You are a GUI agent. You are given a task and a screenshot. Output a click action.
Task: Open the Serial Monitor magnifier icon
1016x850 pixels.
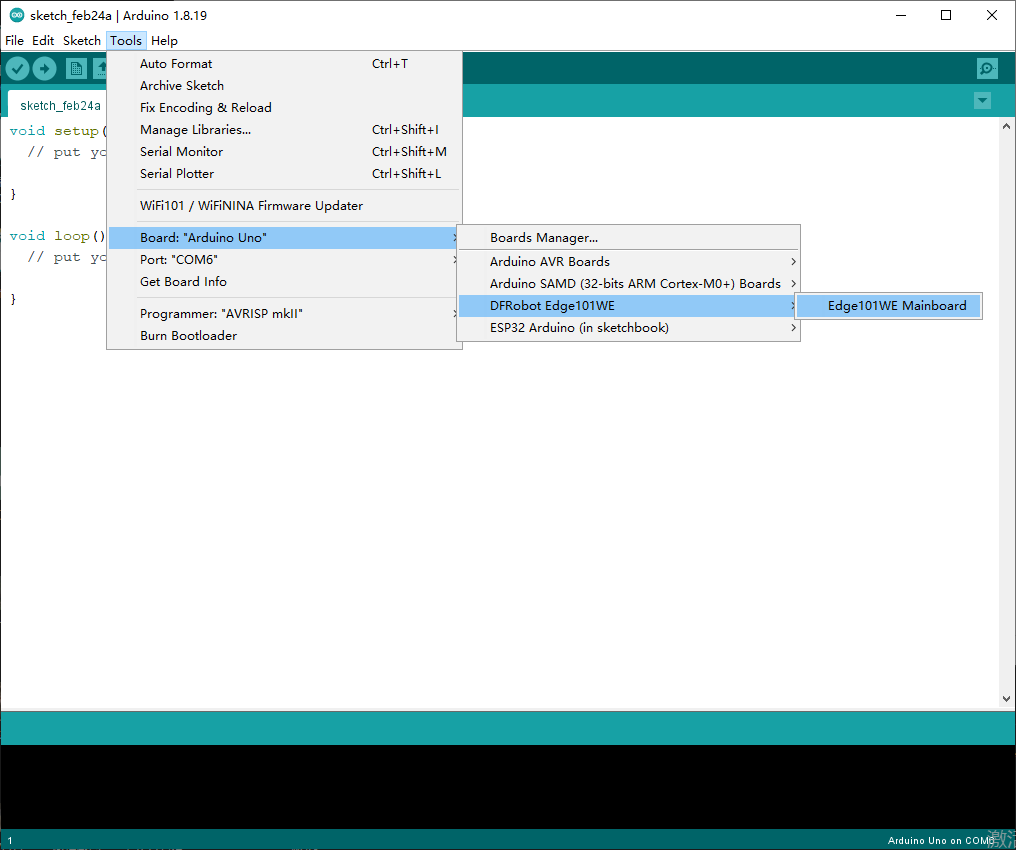tap(987, 68)
